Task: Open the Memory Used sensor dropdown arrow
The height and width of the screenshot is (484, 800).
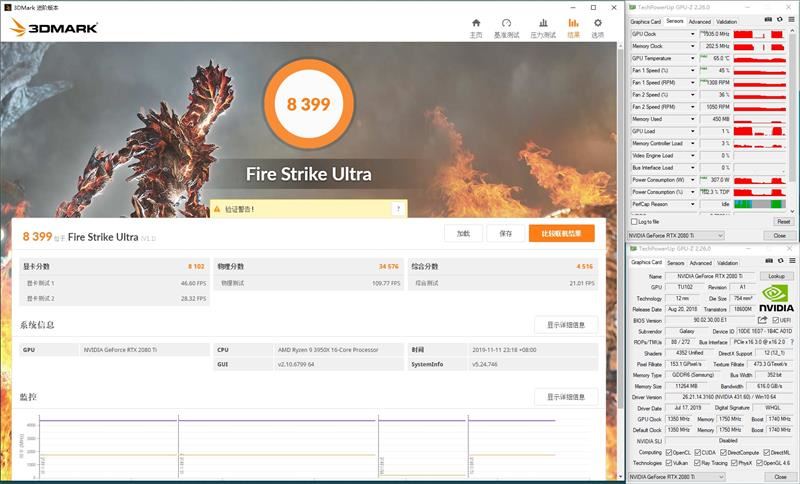Action: pos(692,119)
